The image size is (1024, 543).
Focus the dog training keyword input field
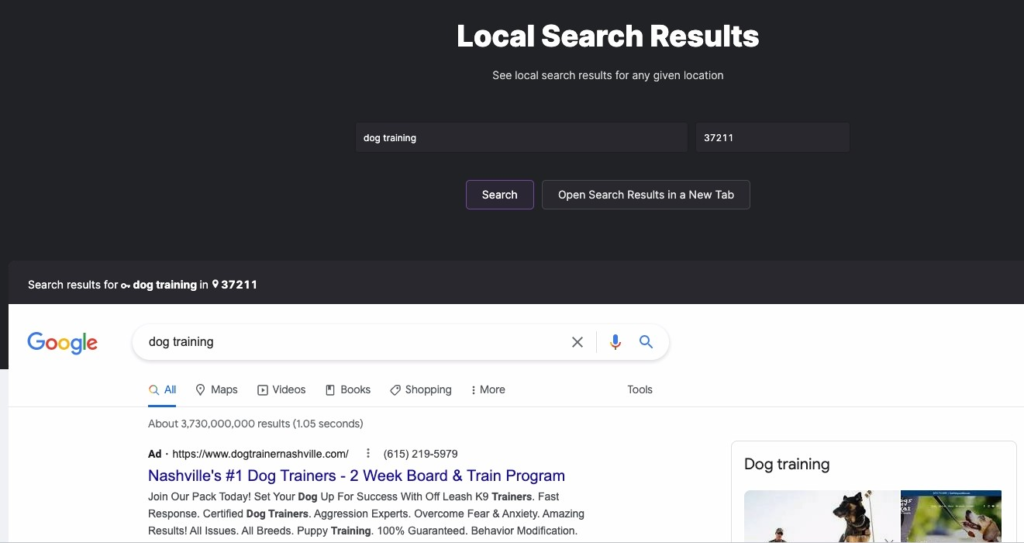point(521,138)
